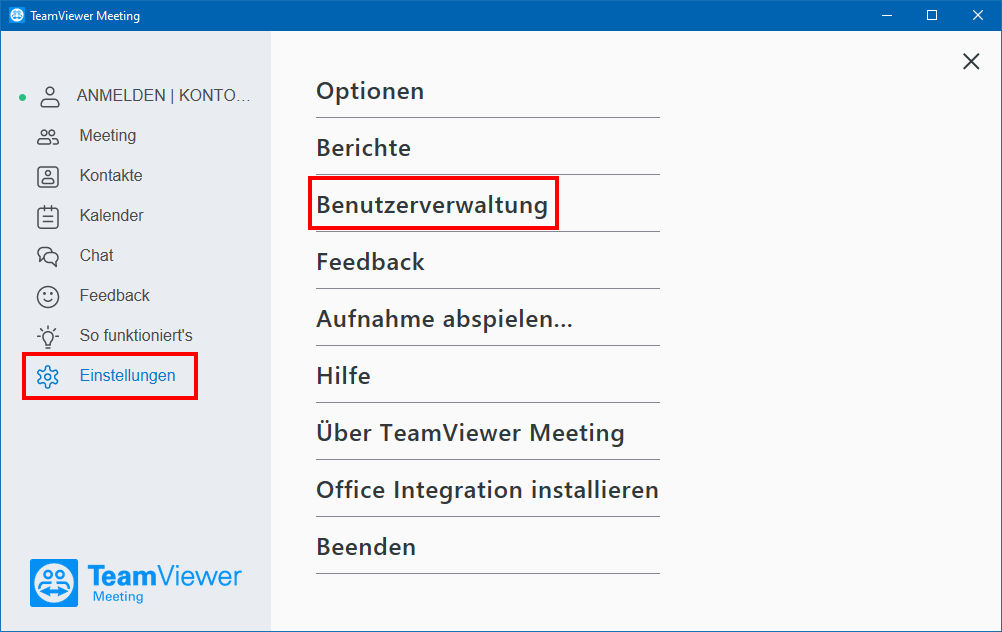Close the settings menu with the X
The image size is (1002, 632).
(971, 61)
